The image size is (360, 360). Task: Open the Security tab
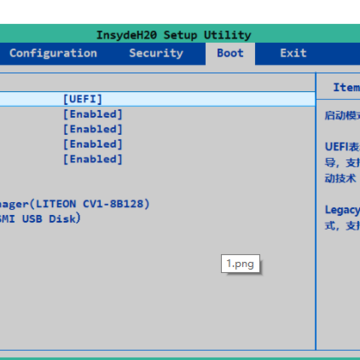pos(156,53)
